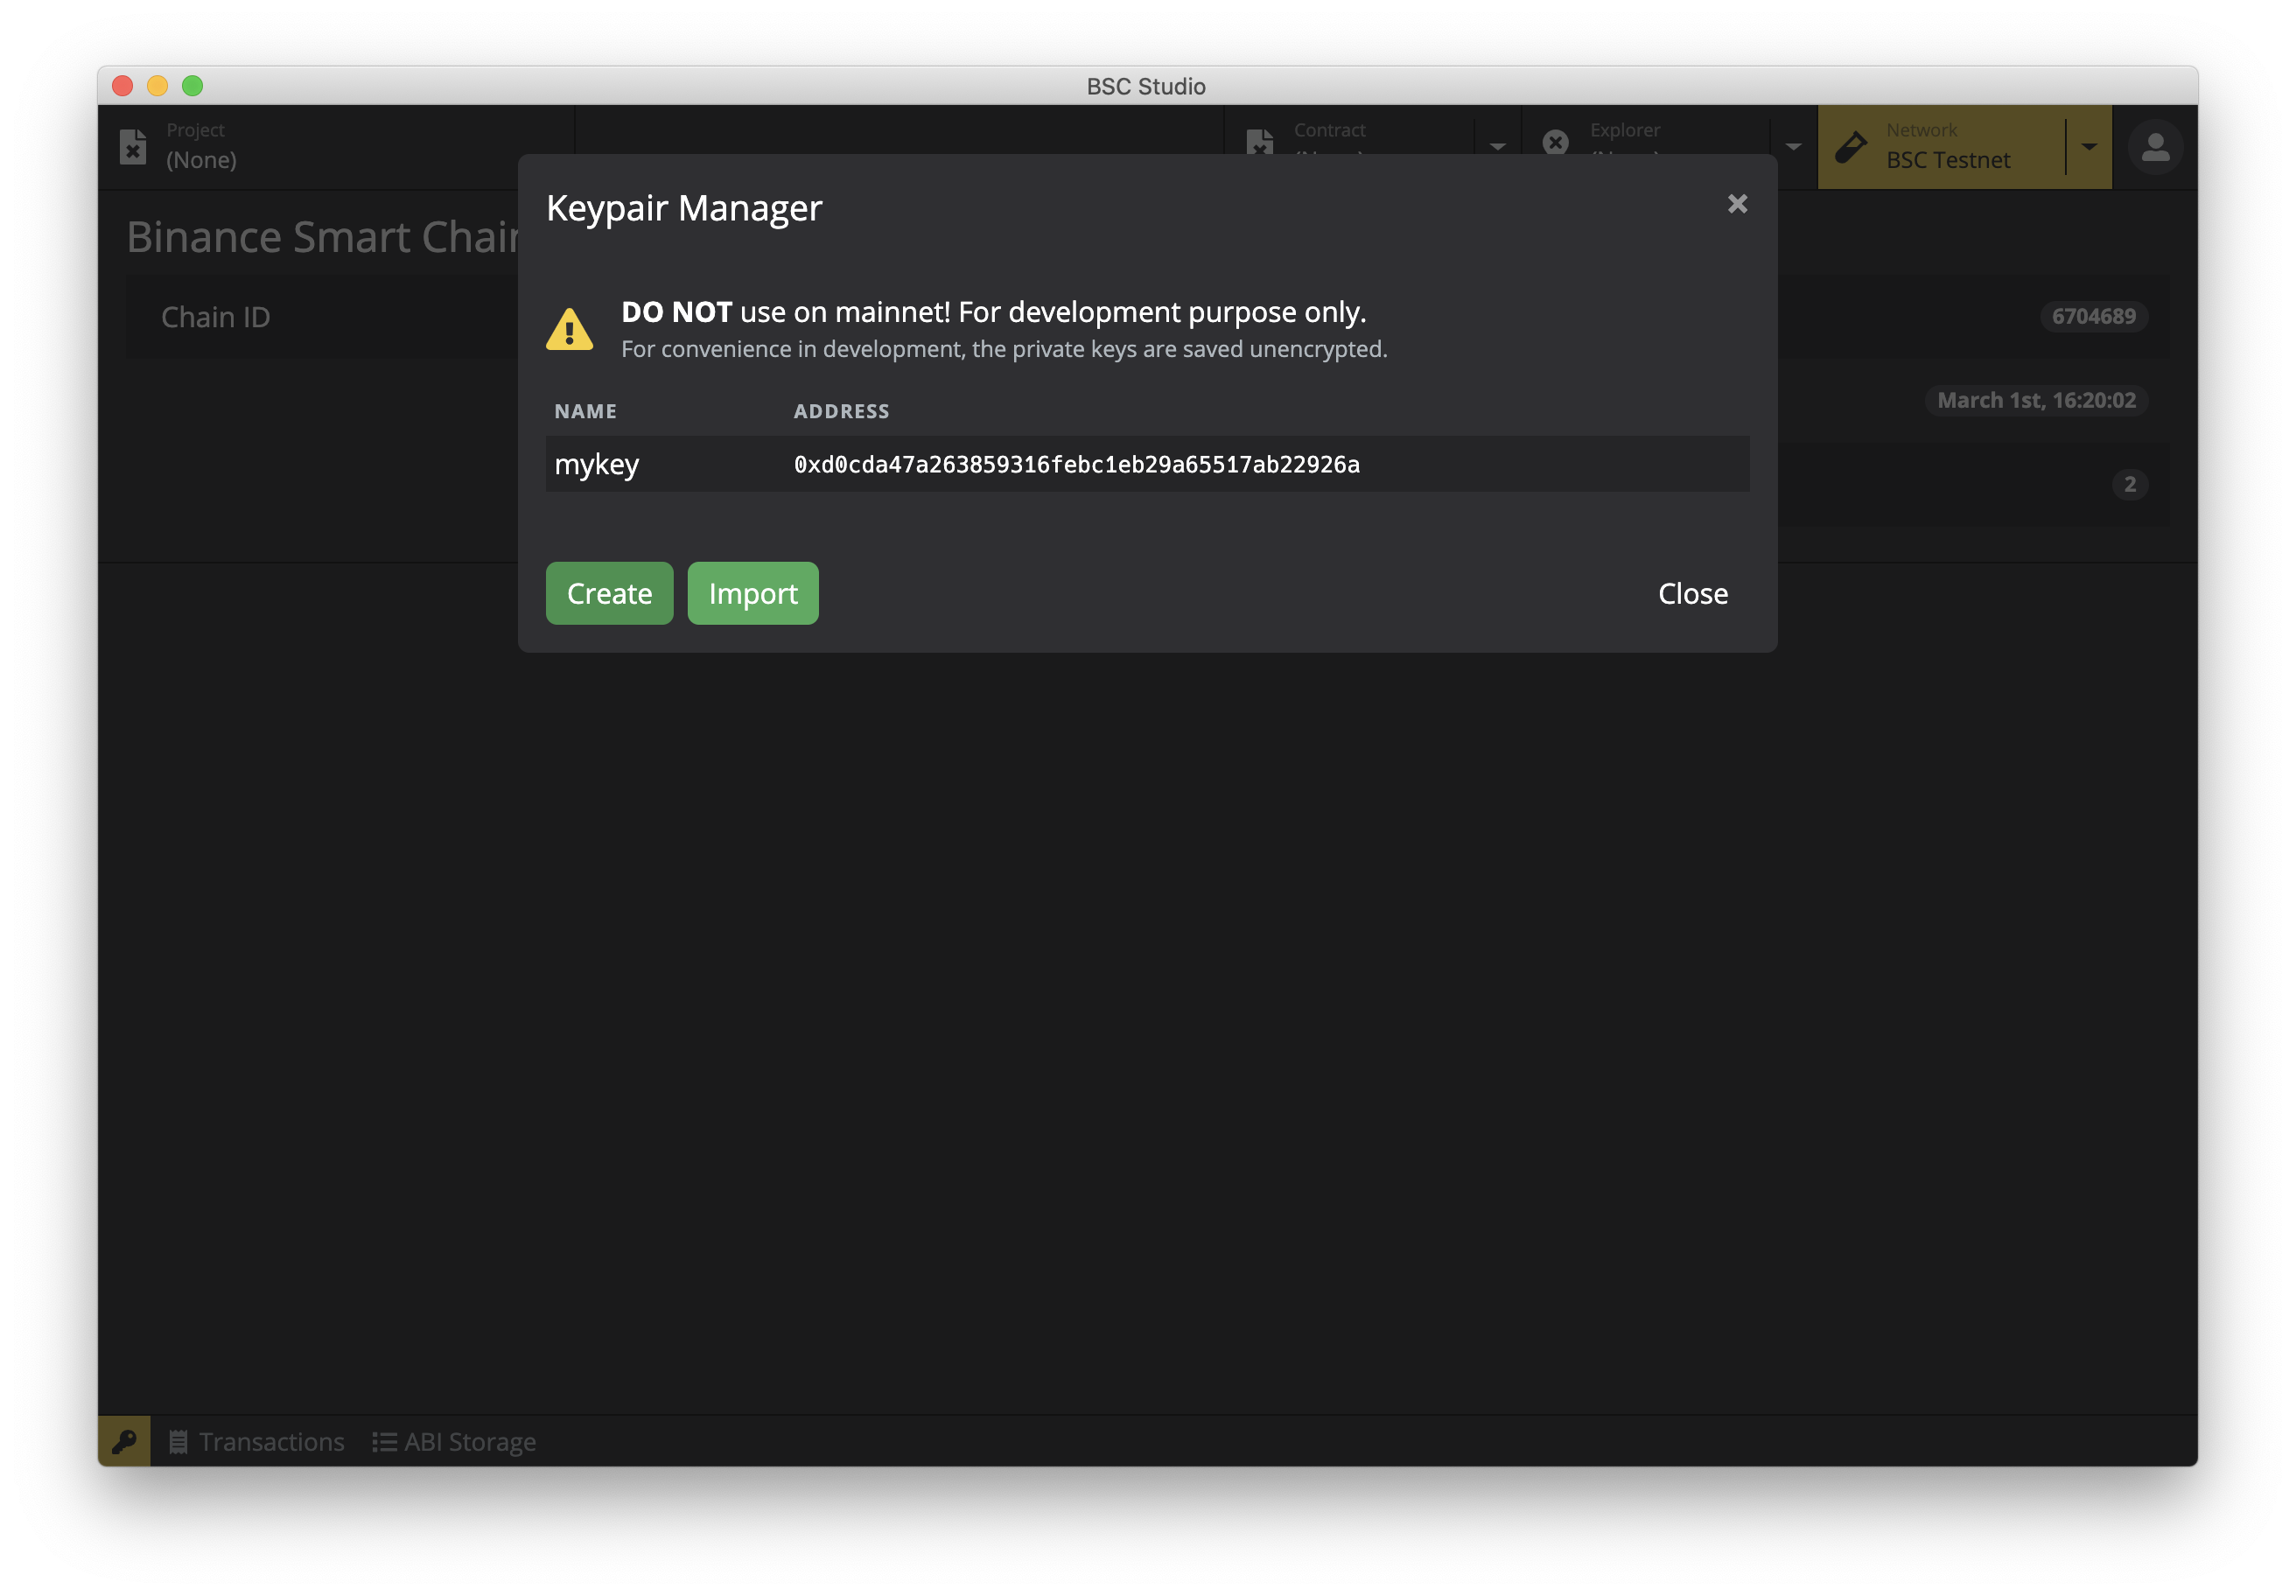
Task: Expand the Network BSC Testnet dropdown arrow
Action: [2089, 147]
